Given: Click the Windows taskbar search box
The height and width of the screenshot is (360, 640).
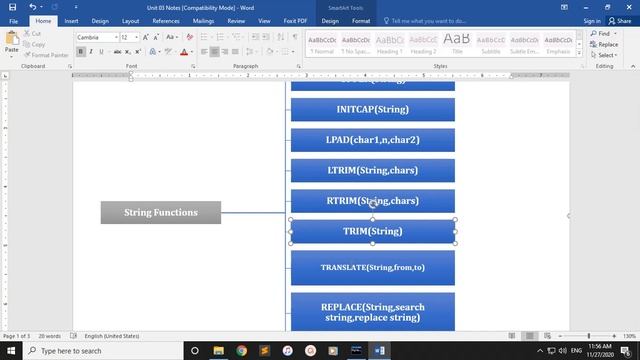Looking at the screenshot, I should pyautogui.click(x=103, y=351).
